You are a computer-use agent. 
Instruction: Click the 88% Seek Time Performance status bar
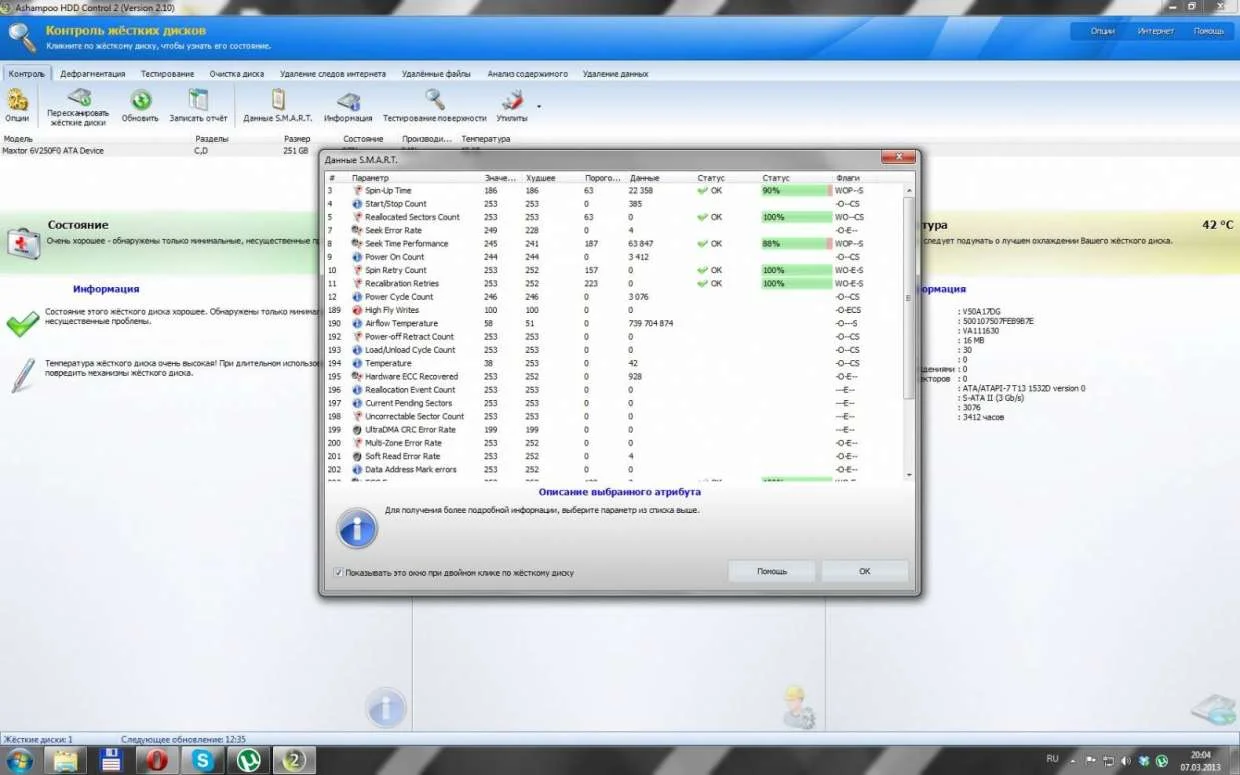click(x=795, y=244)
